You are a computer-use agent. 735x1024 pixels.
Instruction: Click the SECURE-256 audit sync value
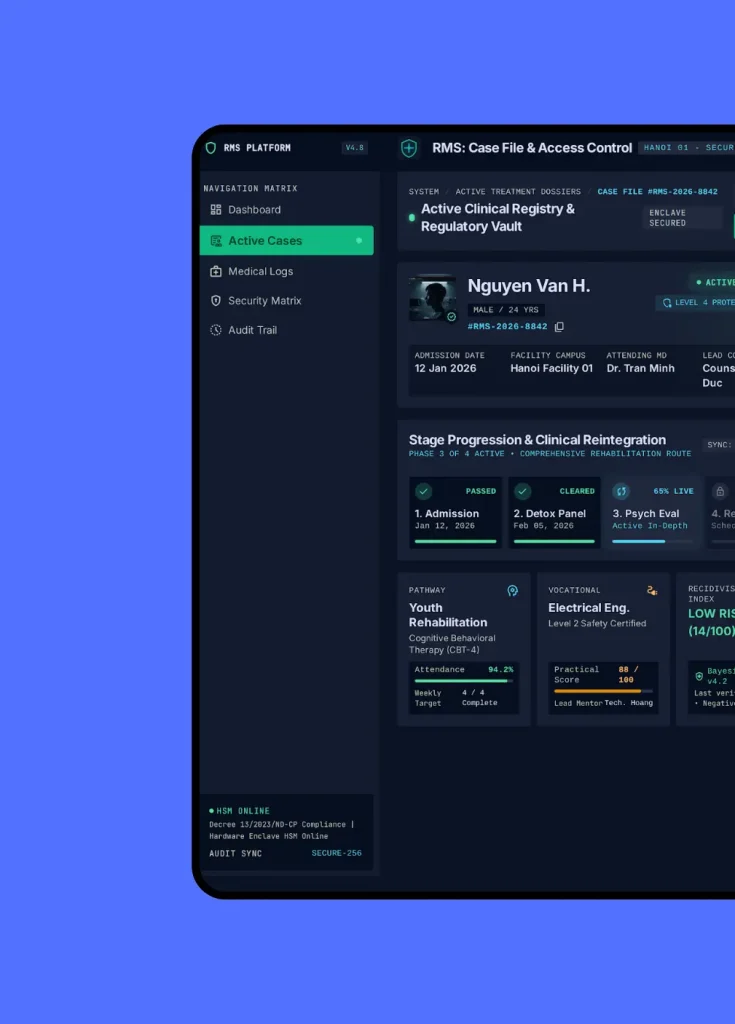coord(336,854)
